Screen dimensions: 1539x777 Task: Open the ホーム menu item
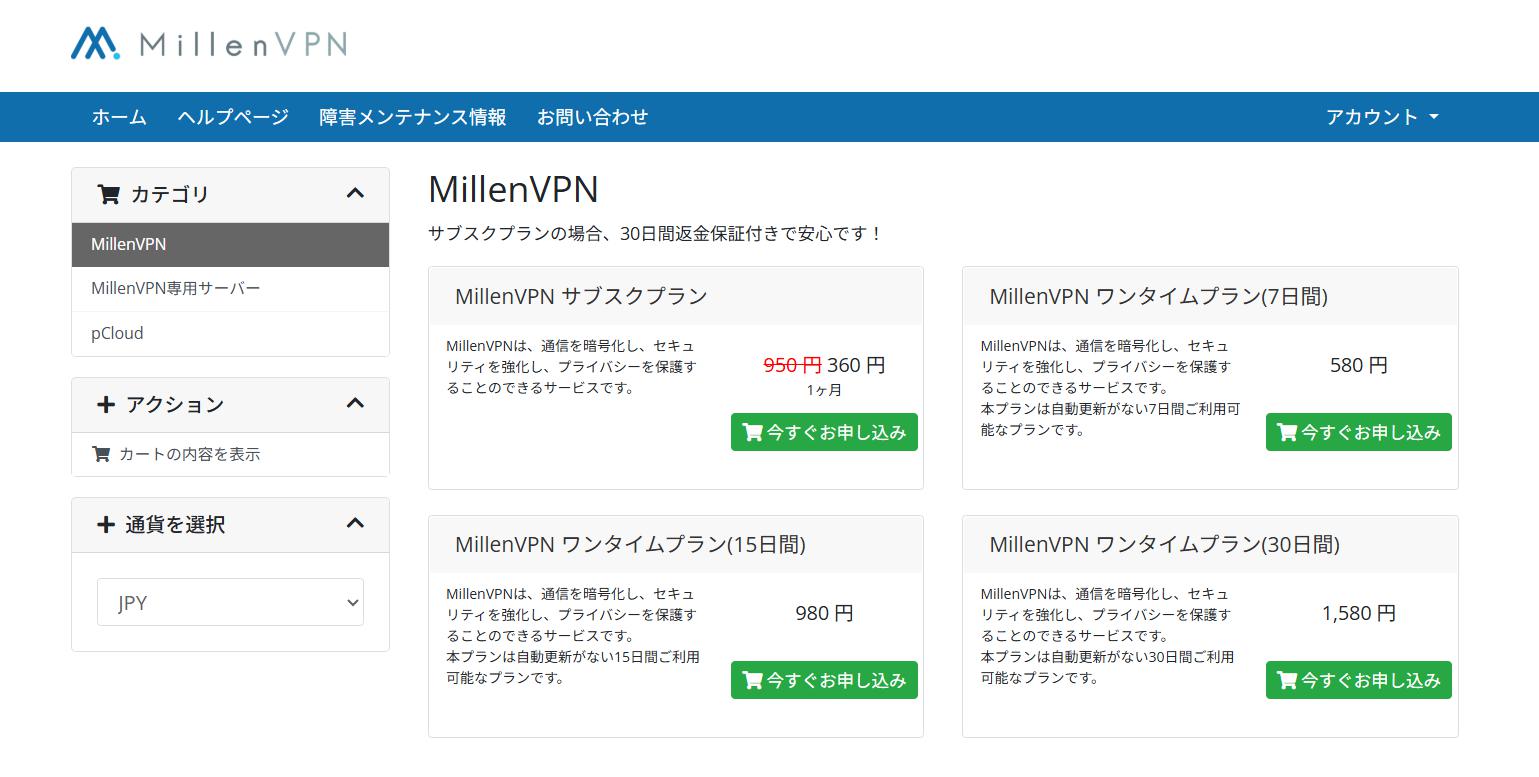point(118,117)
